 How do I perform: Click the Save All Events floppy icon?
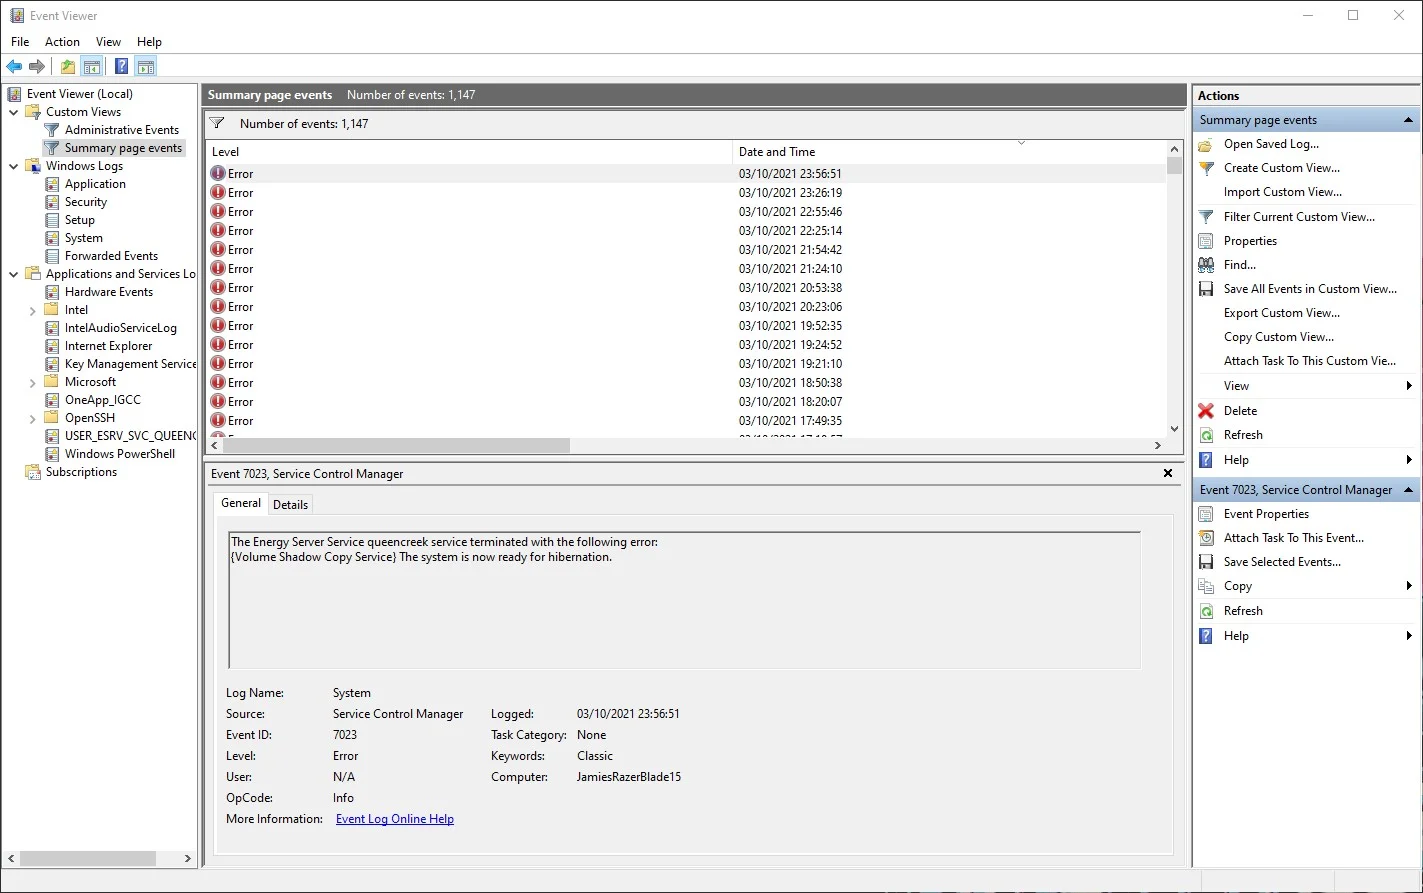[1206, 289]
